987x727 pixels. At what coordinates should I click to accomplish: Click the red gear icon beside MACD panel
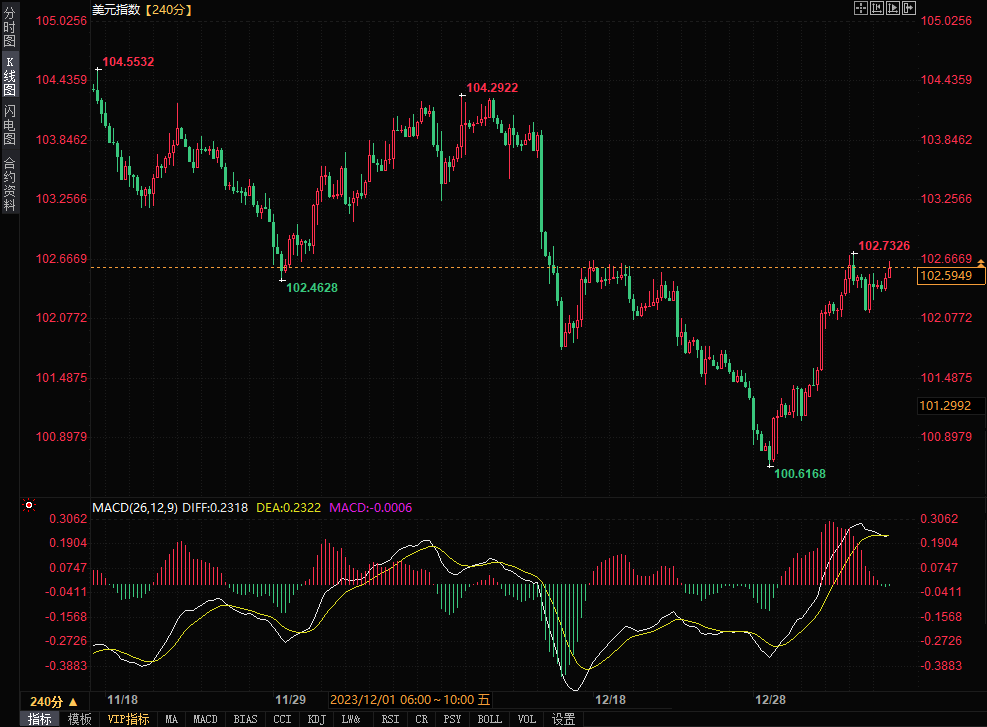(29, 507)
